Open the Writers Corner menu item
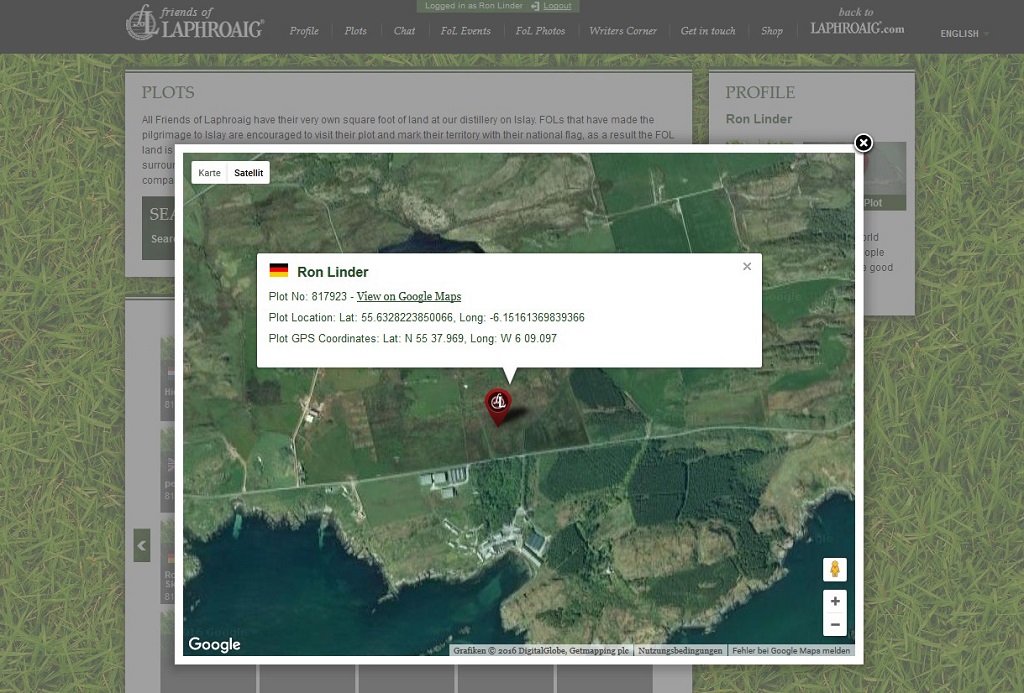The image size is (1024, 693). (x=623, y=31)
